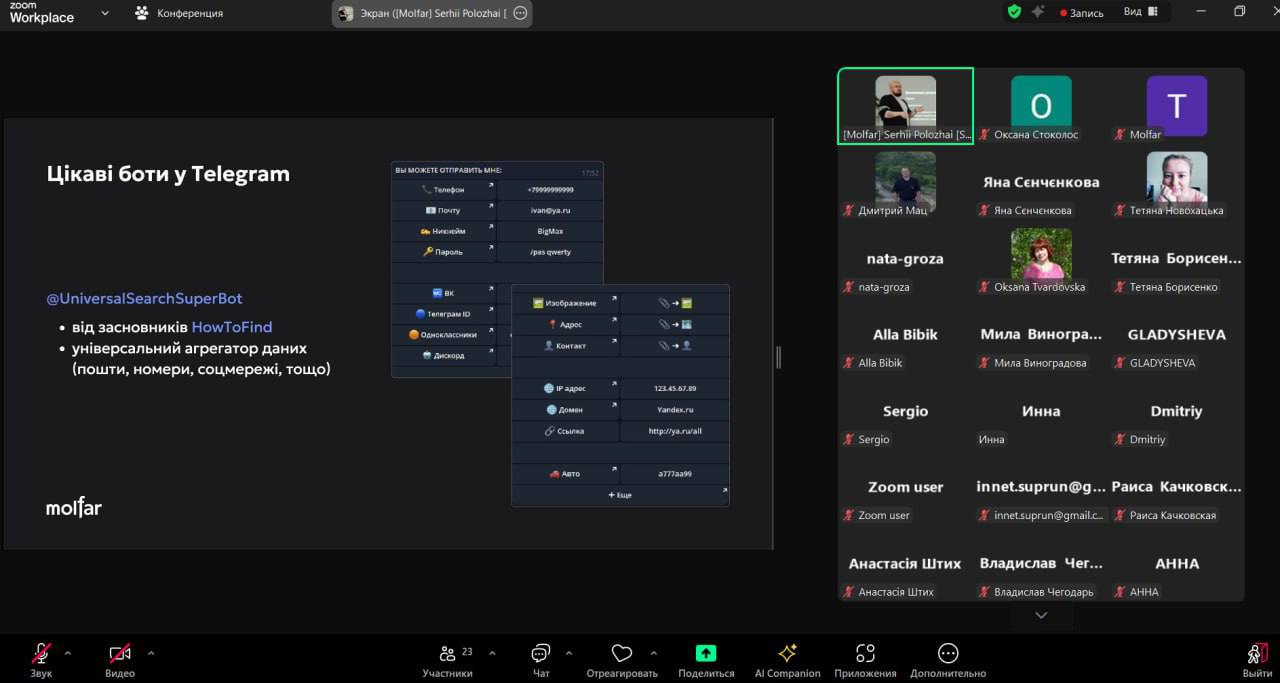This screenshot has width=1280, height=683.
Task: Open the Дополнительно more options menu
Action: click(x=948, y=659)
